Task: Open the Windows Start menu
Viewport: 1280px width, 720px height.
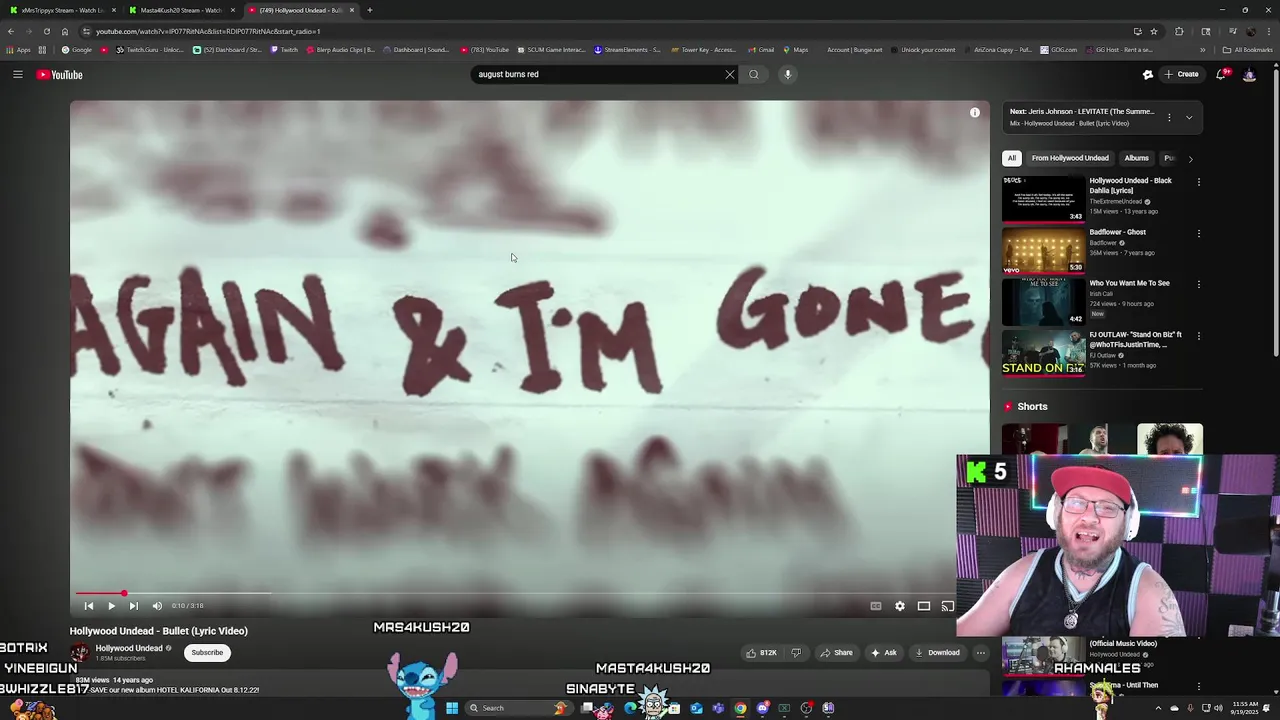Action: 452,708
